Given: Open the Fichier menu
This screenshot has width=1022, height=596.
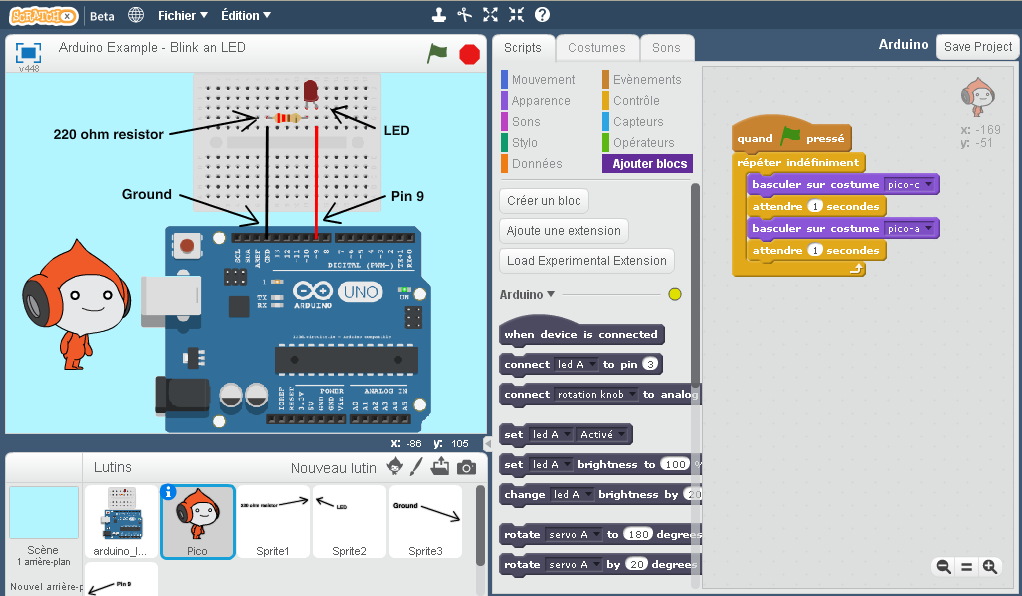Looking at the screenshot, I should click(x=182, y=16).
